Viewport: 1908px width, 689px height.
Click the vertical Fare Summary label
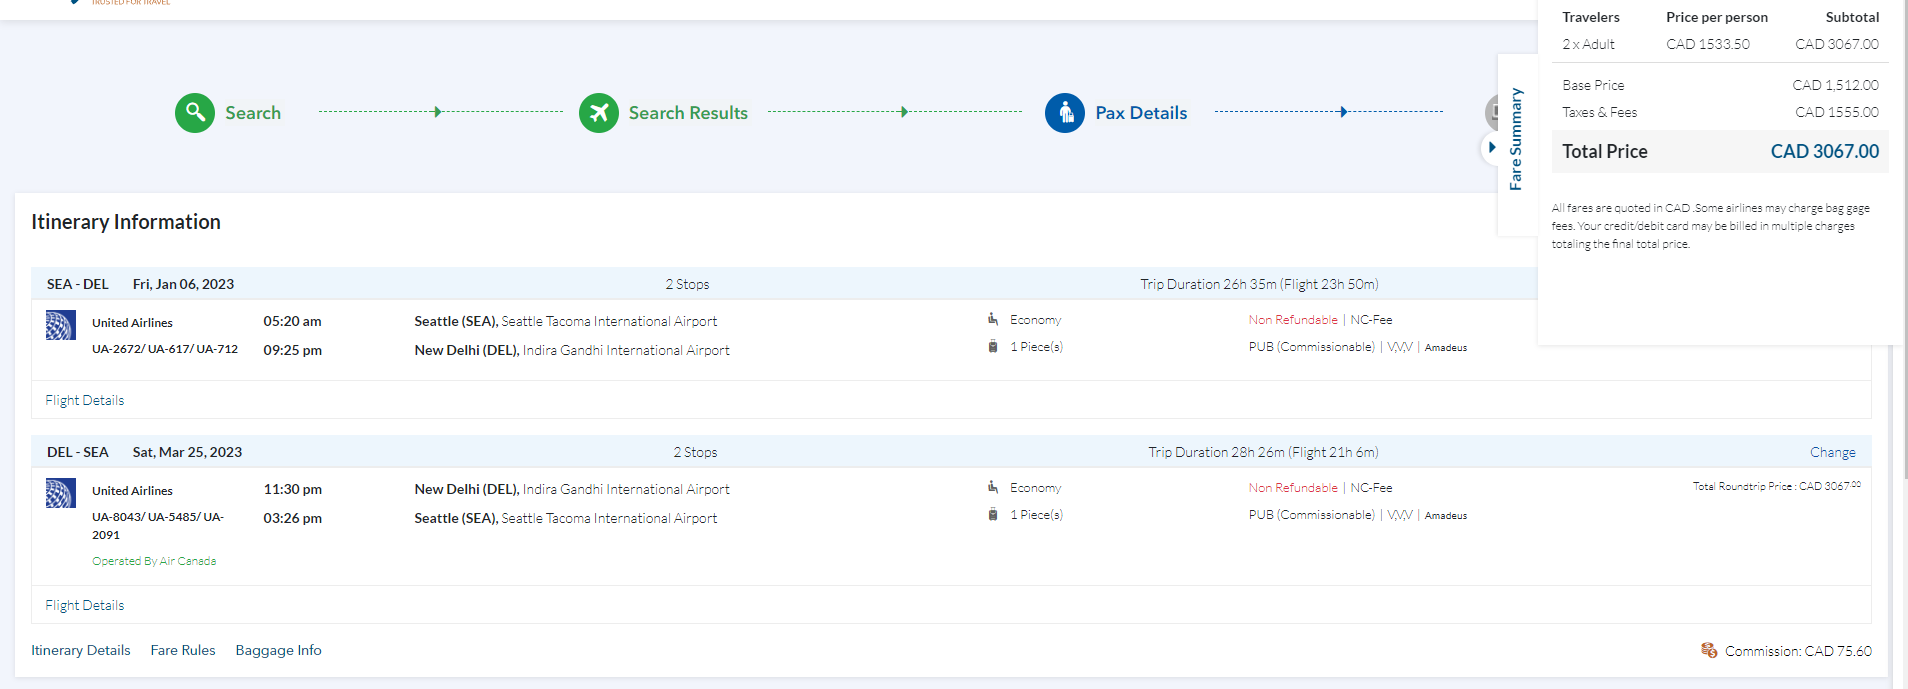[x=1516, y=139]
